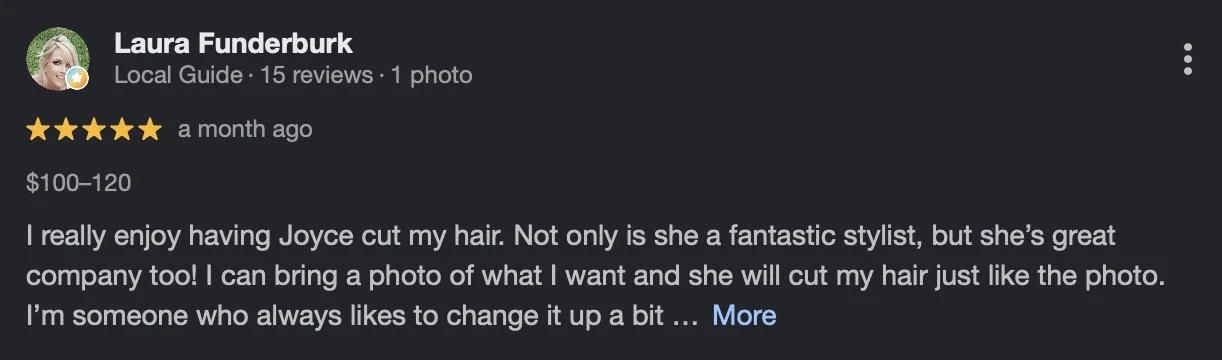The height and width of the screenshot is (360, 1222).
Task: Open the three-dot review options menu
Action: 1187,59
